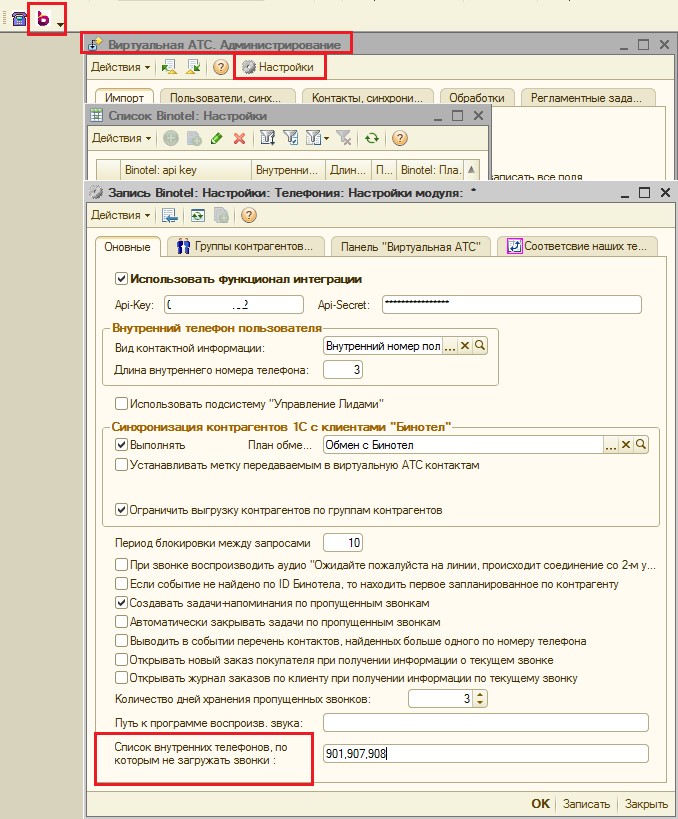Switch to Импорт tab

coord(124,97)
